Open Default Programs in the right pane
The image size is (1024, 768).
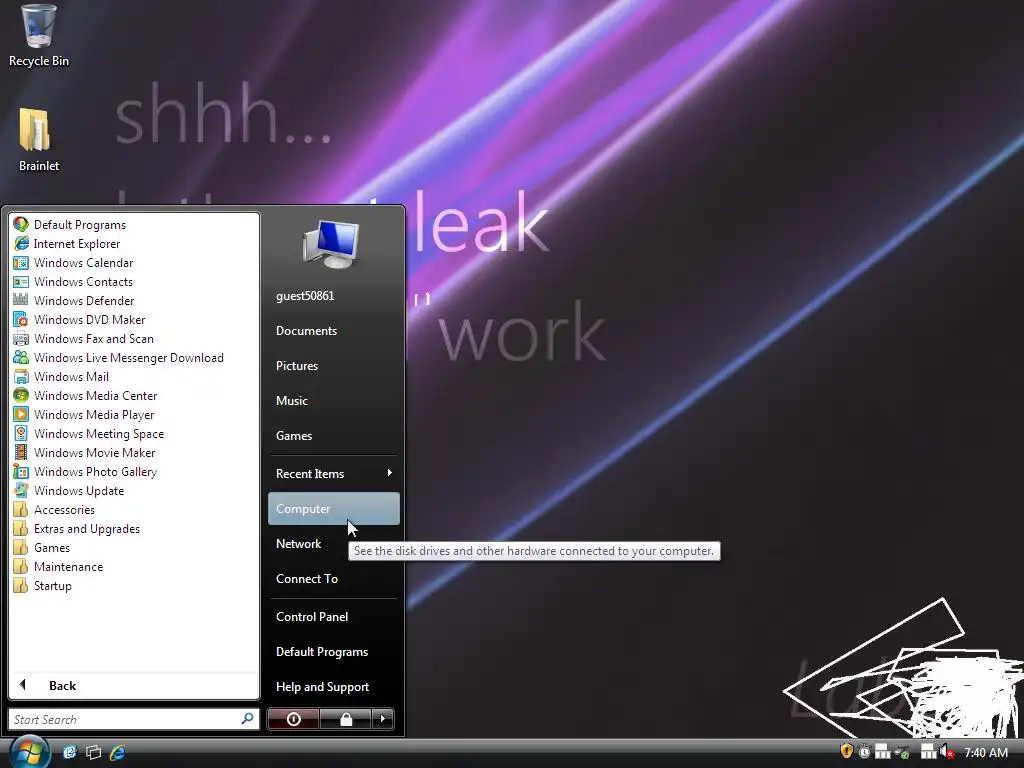tap(333, 652)
